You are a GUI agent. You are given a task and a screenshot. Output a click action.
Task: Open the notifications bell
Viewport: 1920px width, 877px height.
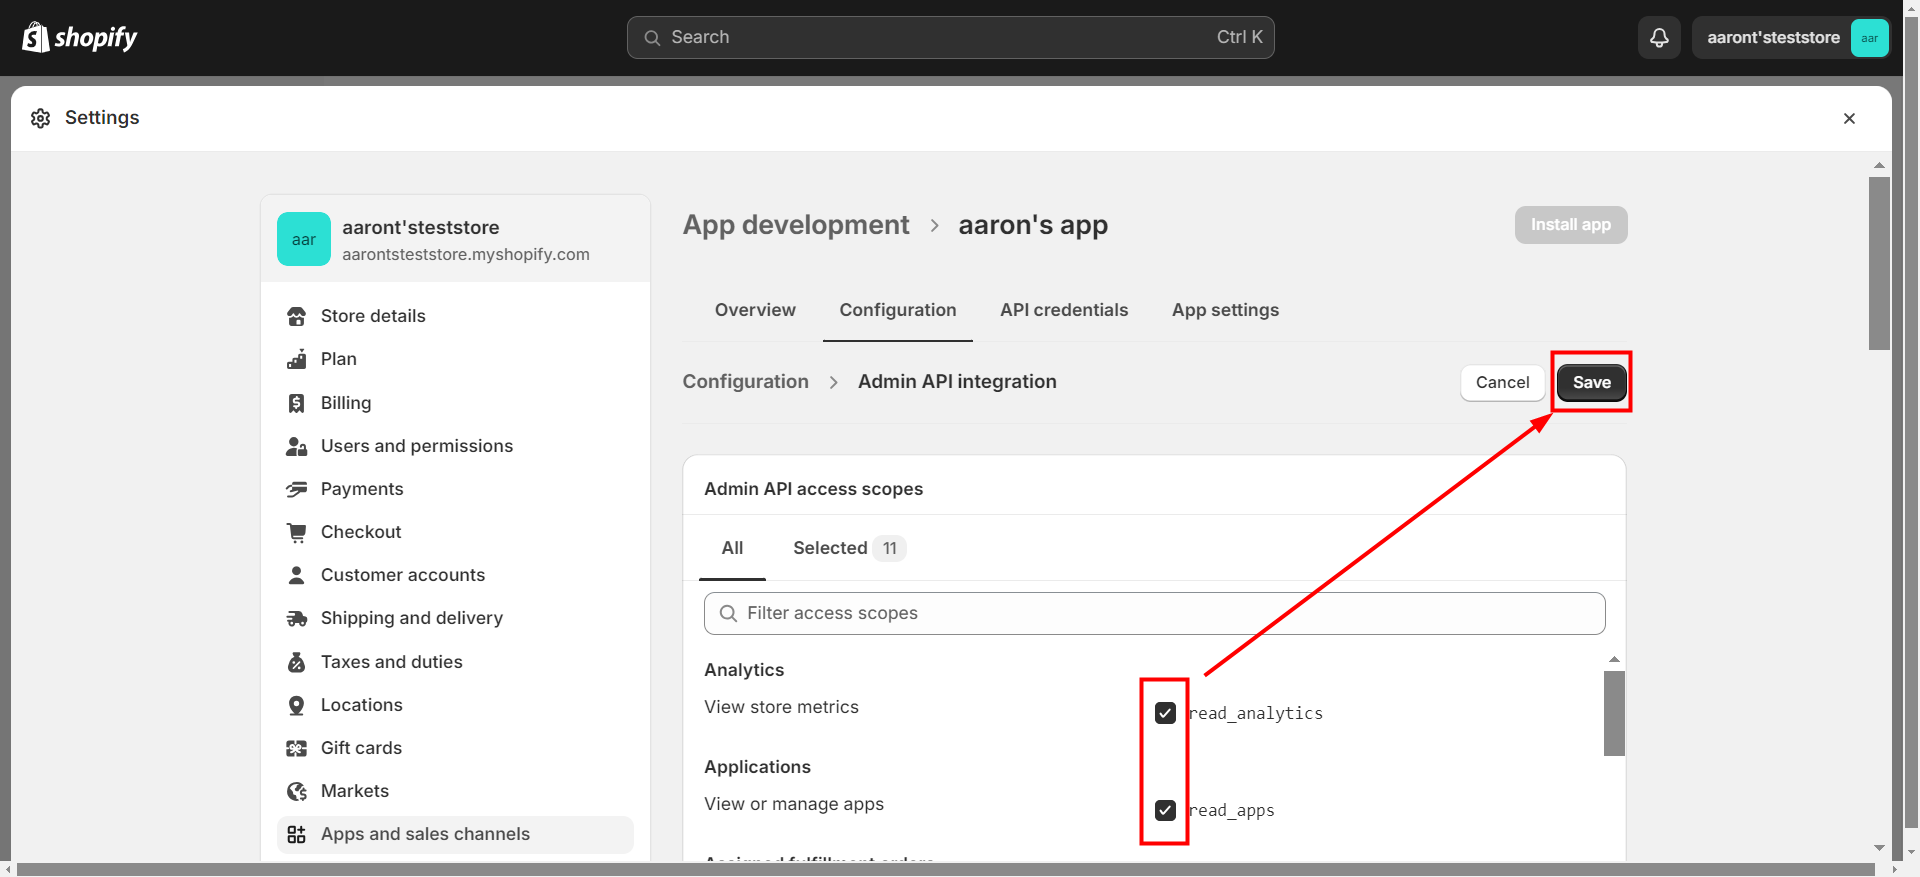click(x=1659, y=37)
